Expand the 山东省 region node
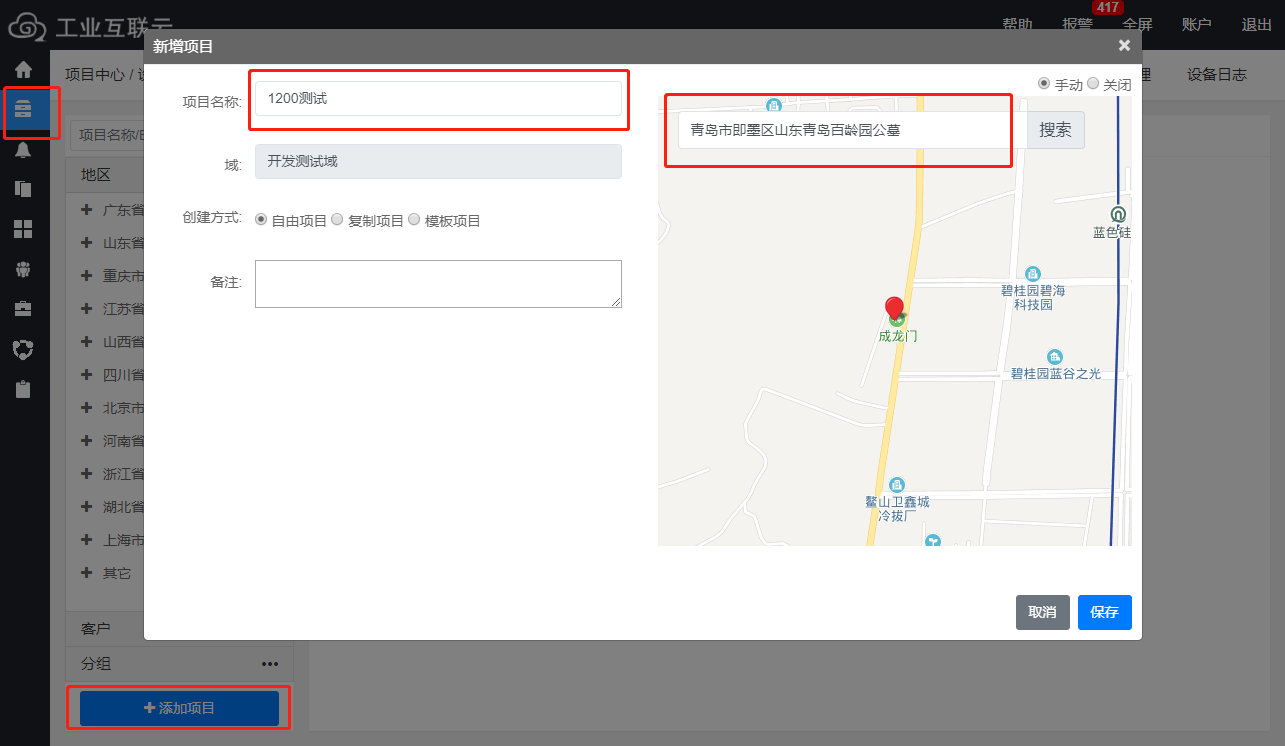The image size is (1285, 746). 88,242
